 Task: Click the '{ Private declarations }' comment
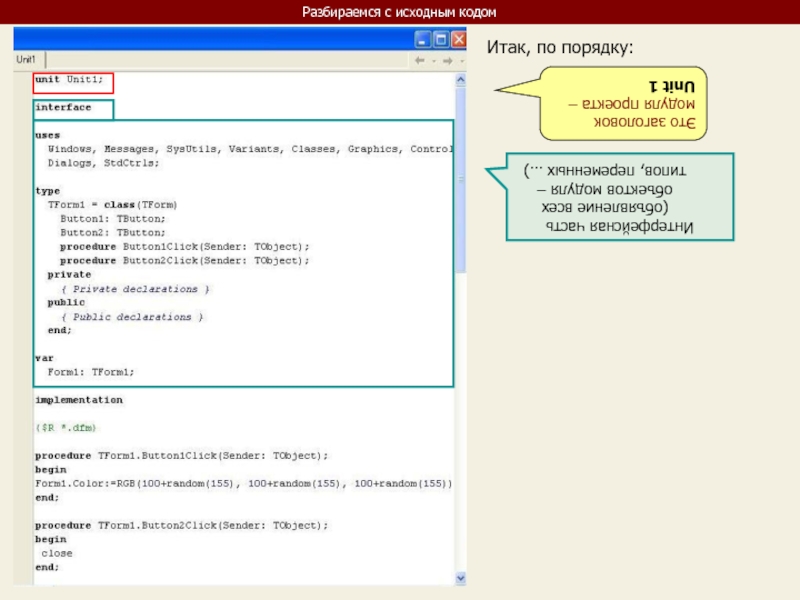(x=135, y=289)
